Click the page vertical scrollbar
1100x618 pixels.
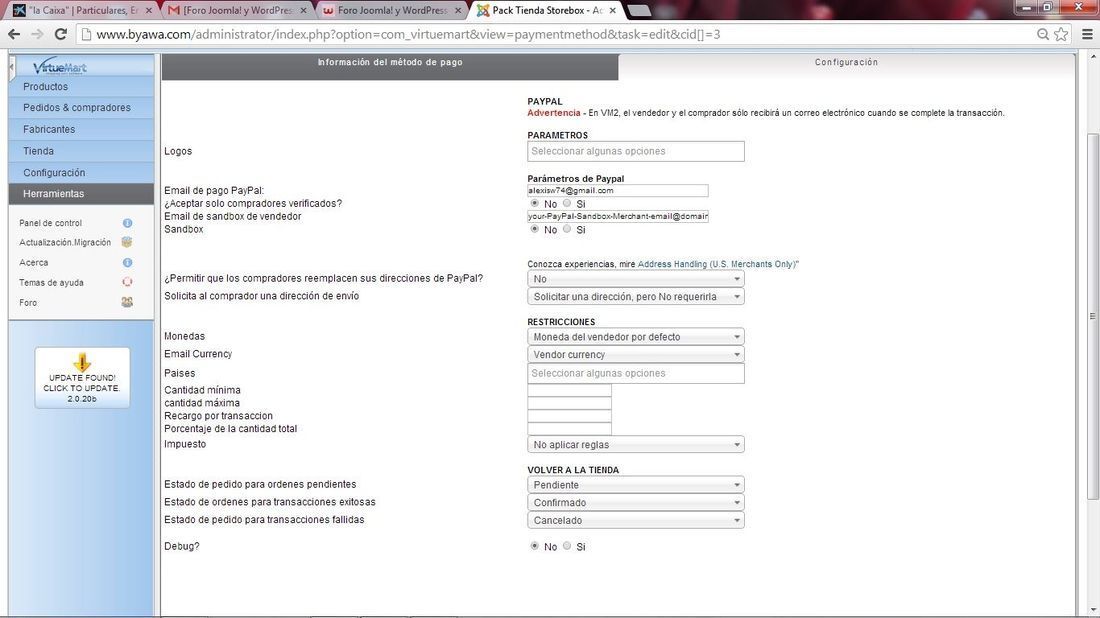[1092, 316]
